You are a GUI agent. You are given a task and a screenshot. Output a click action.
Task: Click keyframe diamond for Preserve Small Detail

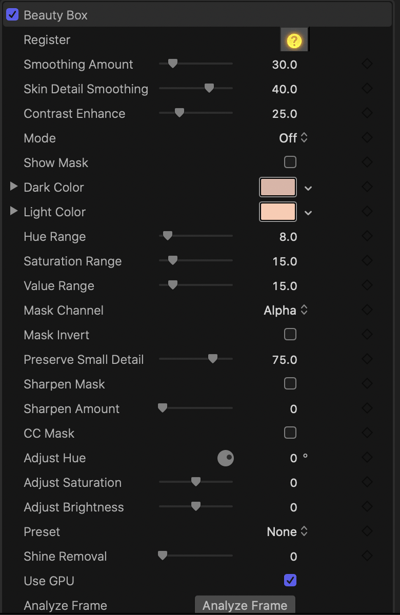(367, 359)
